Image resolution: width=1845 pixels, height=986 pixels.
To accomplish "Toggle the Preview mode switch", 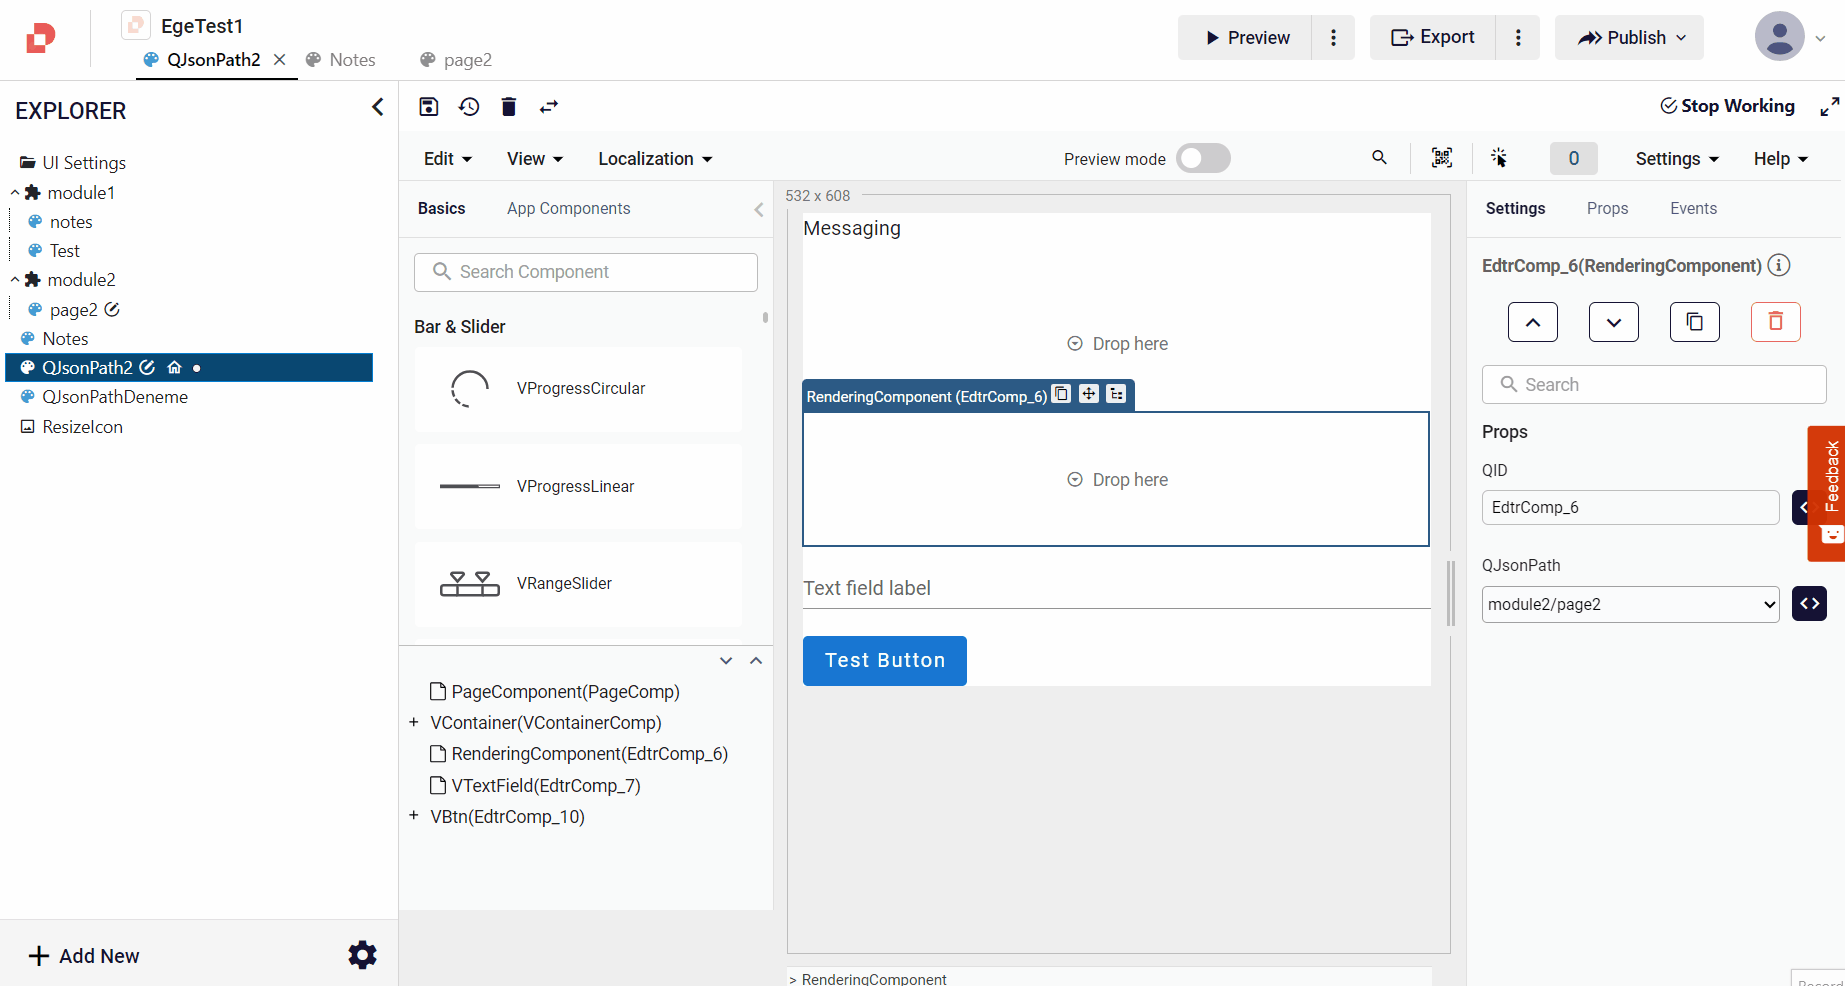I will [1203, 159].
